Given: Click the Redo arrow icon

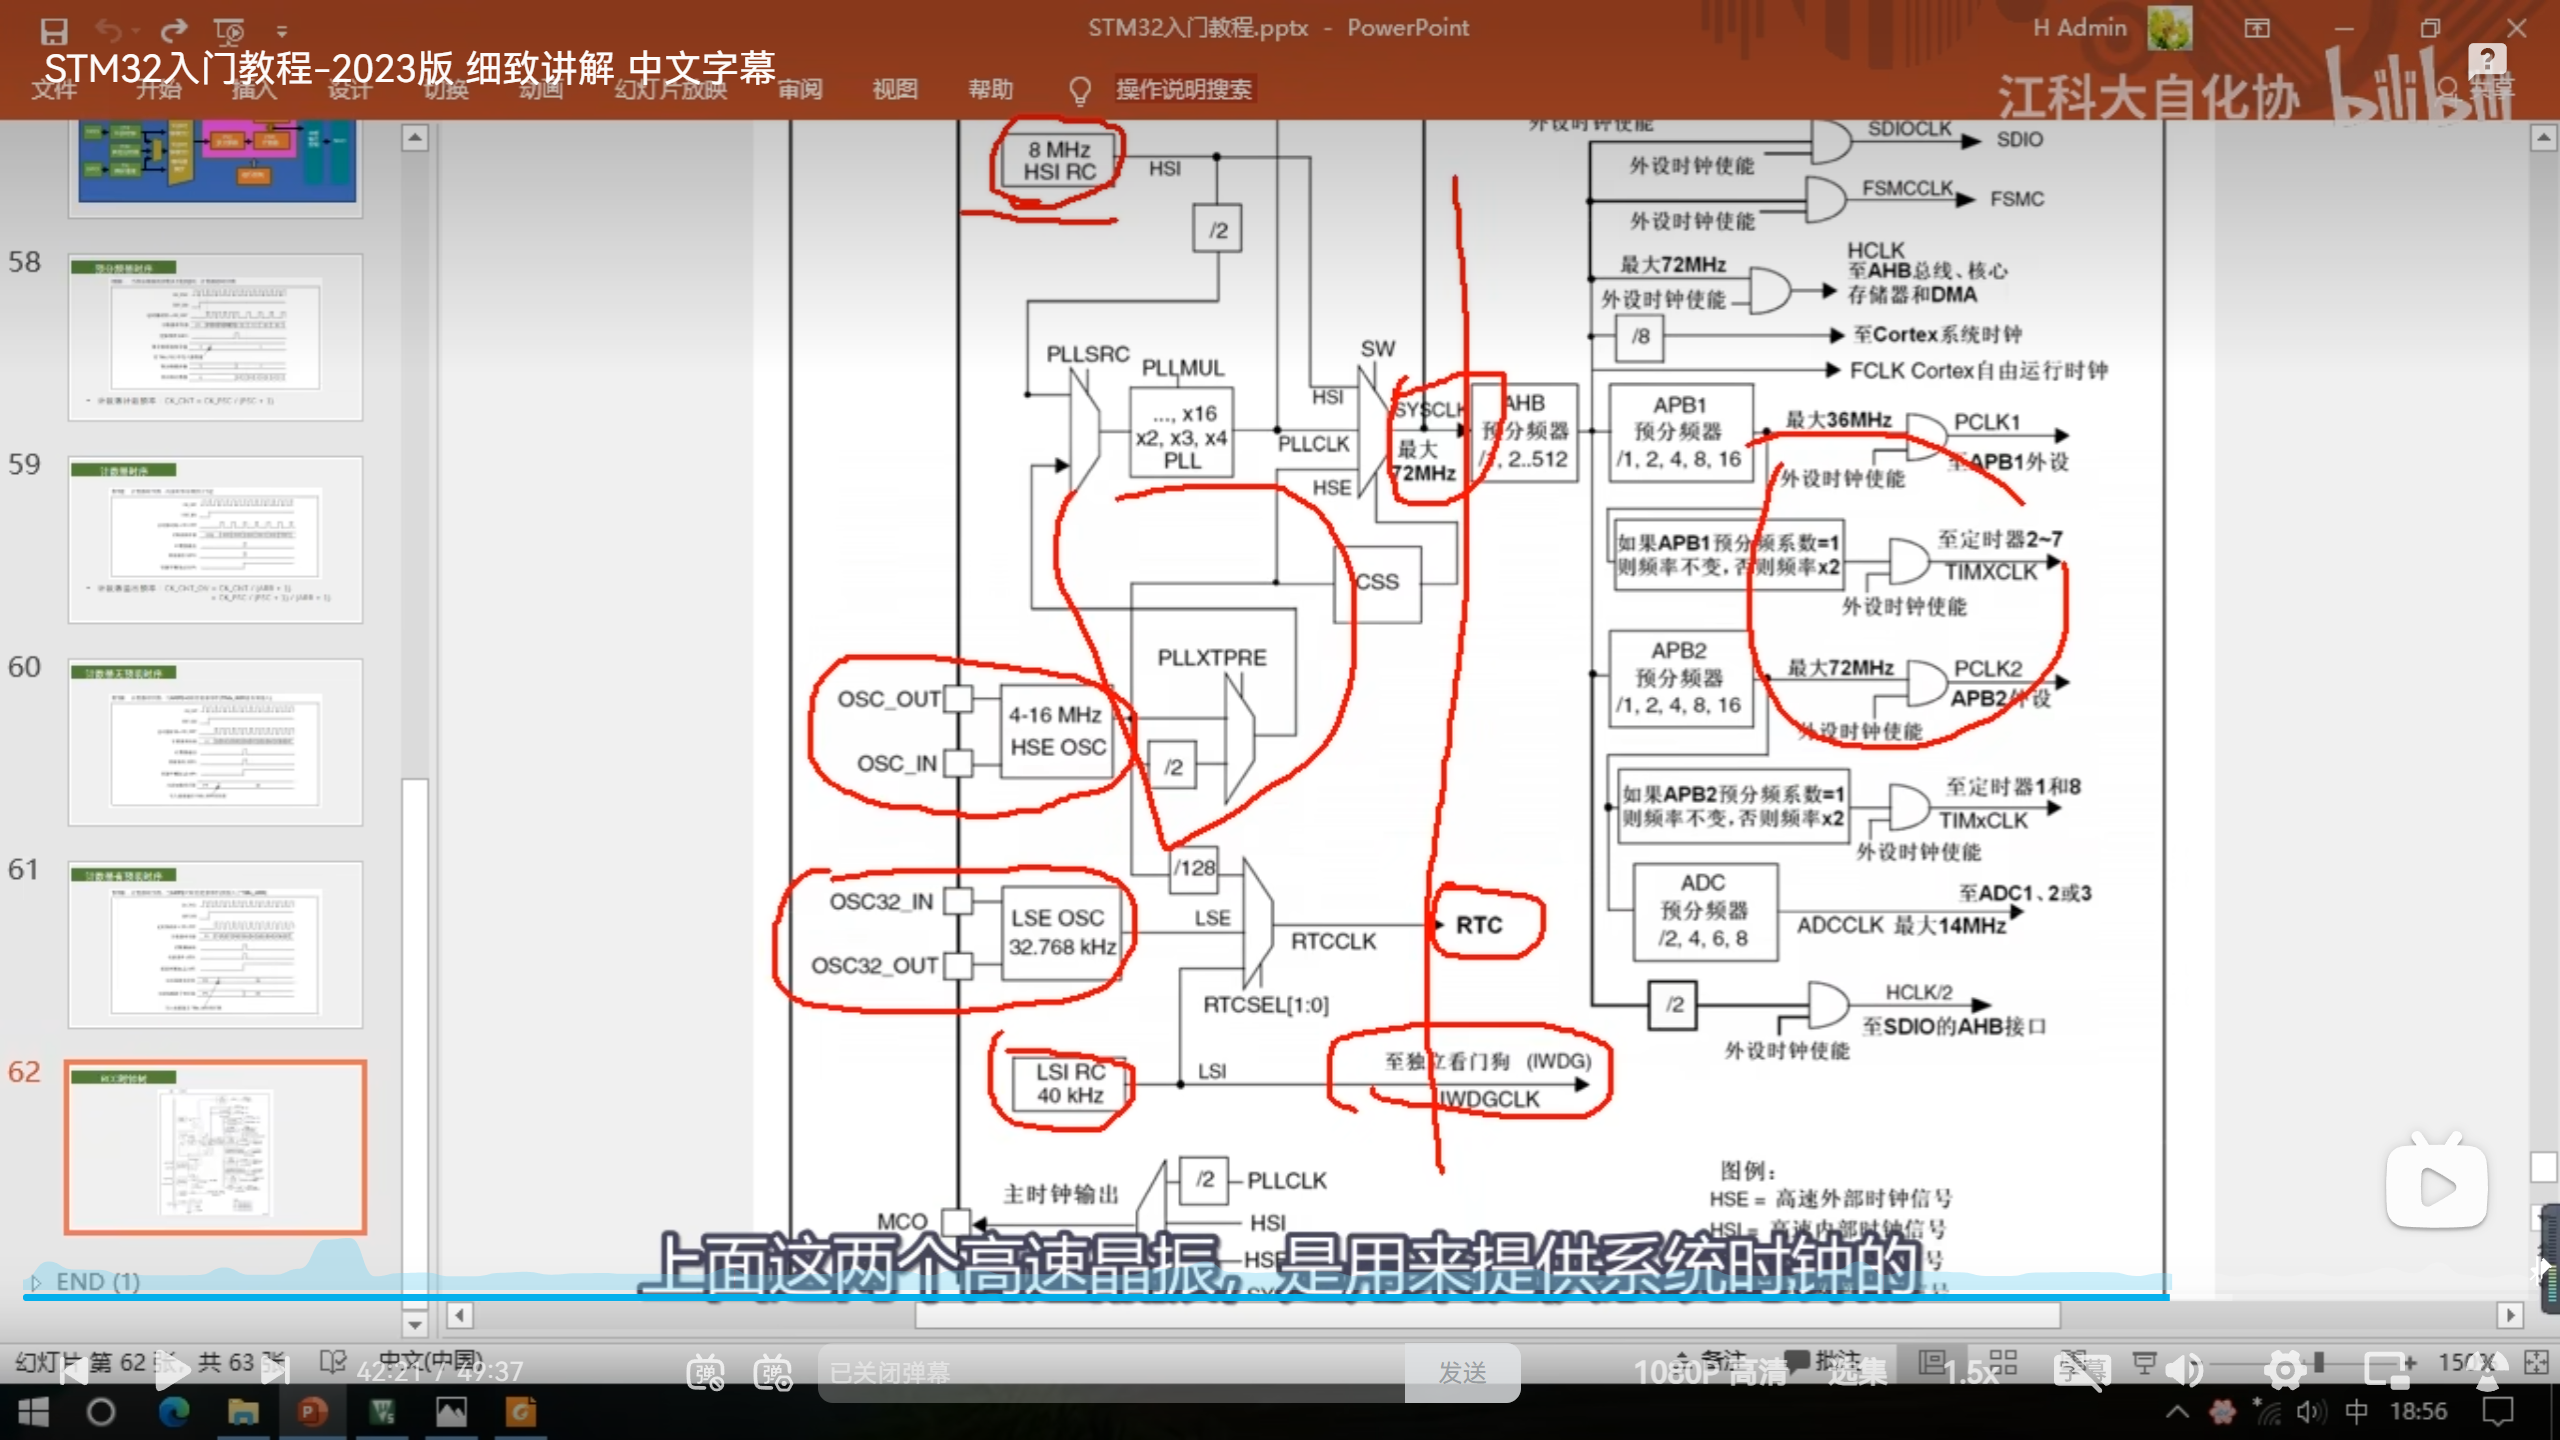Looking at the screenshot, I should coord(174,31).
